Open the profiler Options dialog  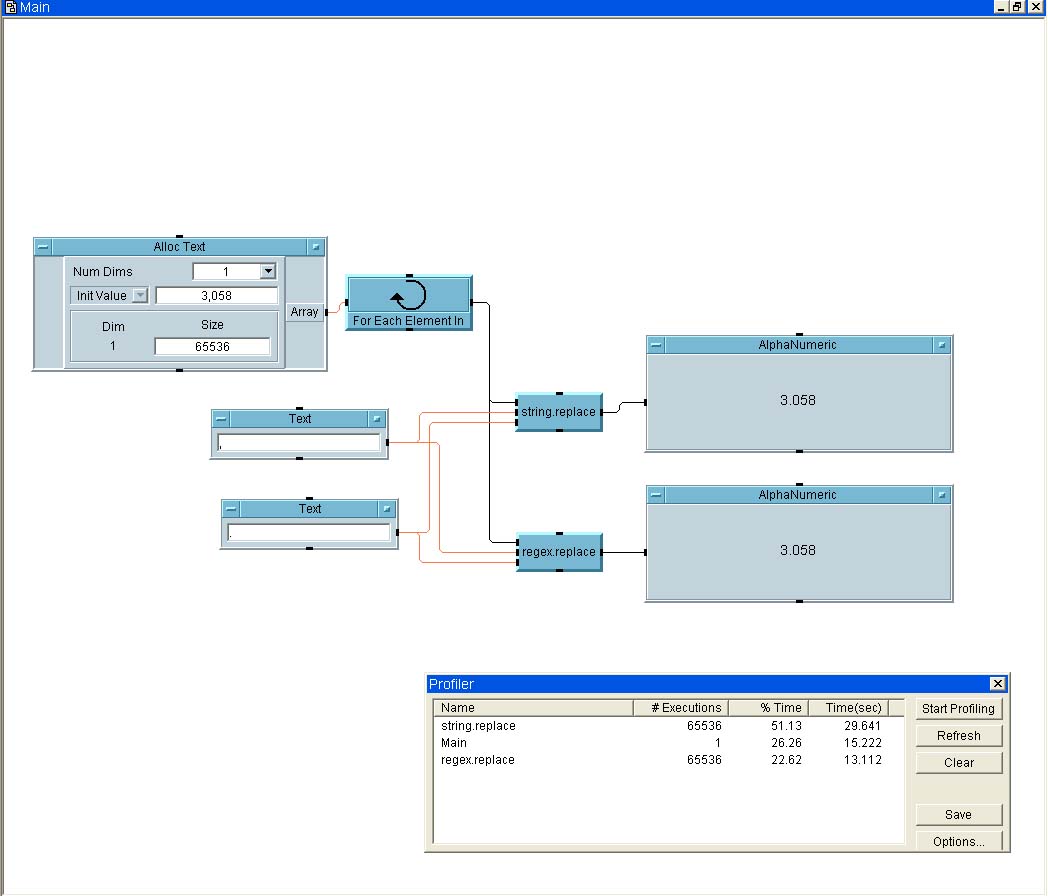[x=958, y=841]
